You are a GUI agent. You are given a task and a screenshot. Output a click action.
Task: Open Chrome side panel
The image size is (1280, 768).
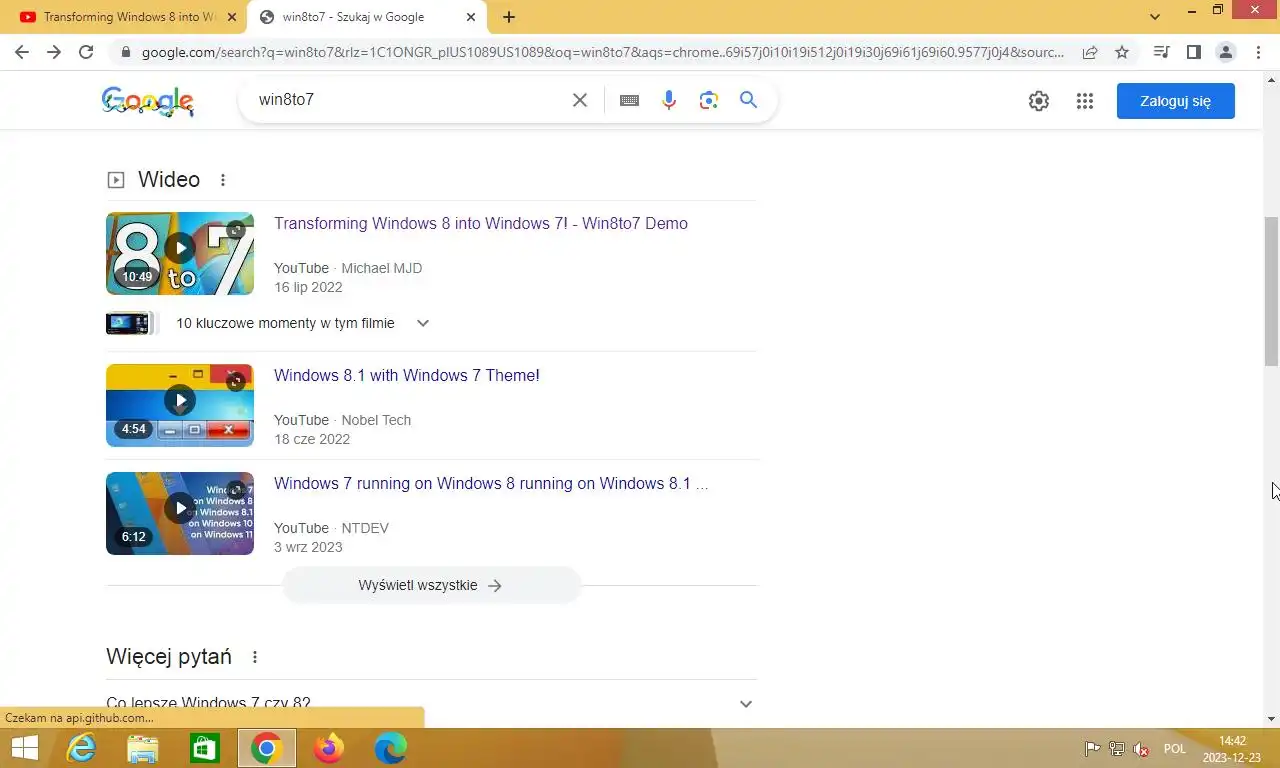pyautogui.click(x=1193, y=52)
